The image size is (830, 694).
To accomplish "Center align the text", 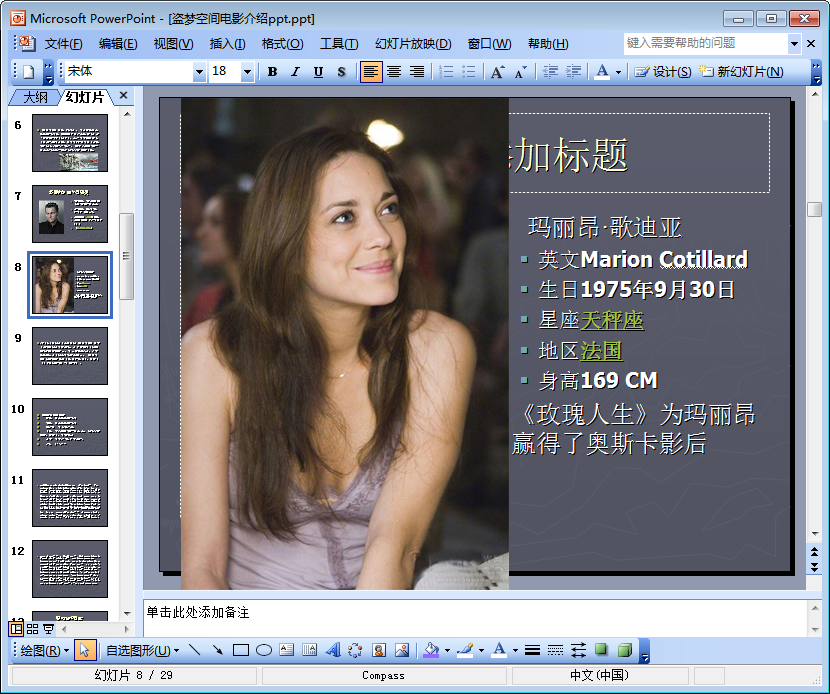I will (394, 72).
